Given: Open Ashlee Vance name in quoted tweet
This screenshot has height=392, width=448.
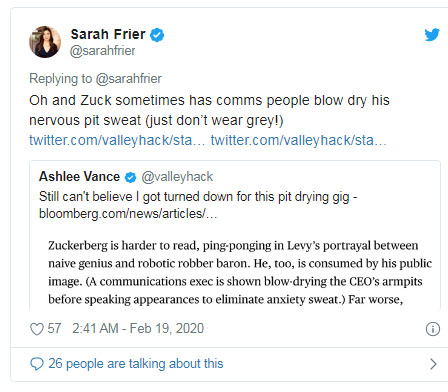Looking at the screenshot, I should click(x=79, y=176).
